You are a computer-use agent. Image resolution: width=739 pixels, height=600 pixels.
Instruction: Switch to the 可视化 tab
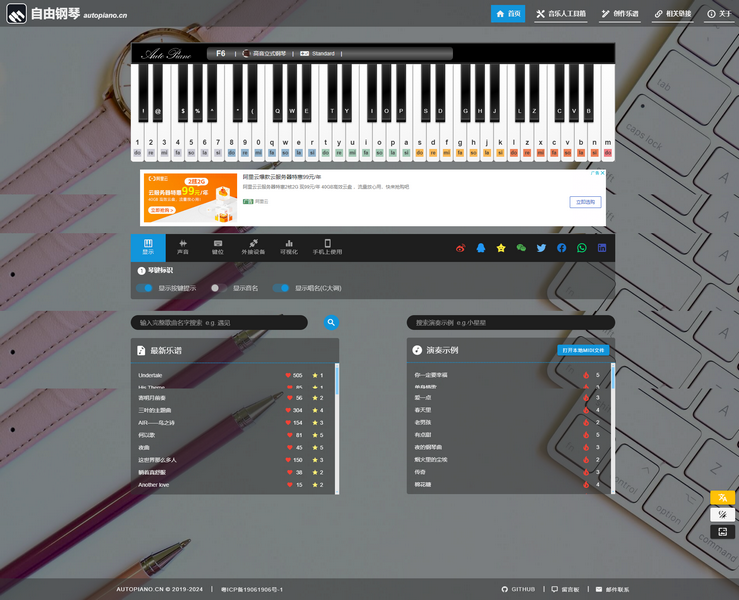289,247
